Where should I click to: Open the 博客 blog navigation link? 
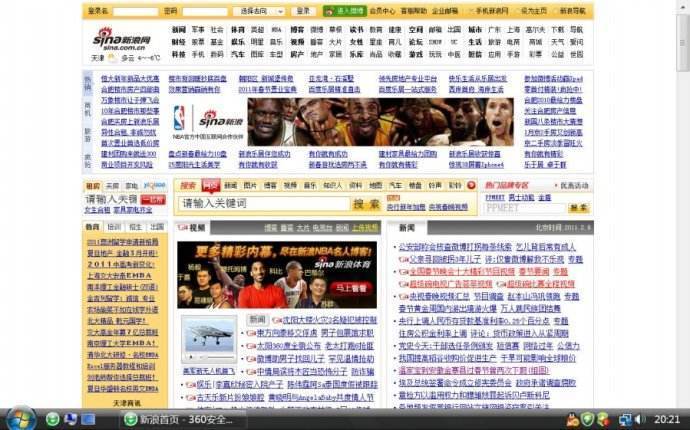coord(297,30)
